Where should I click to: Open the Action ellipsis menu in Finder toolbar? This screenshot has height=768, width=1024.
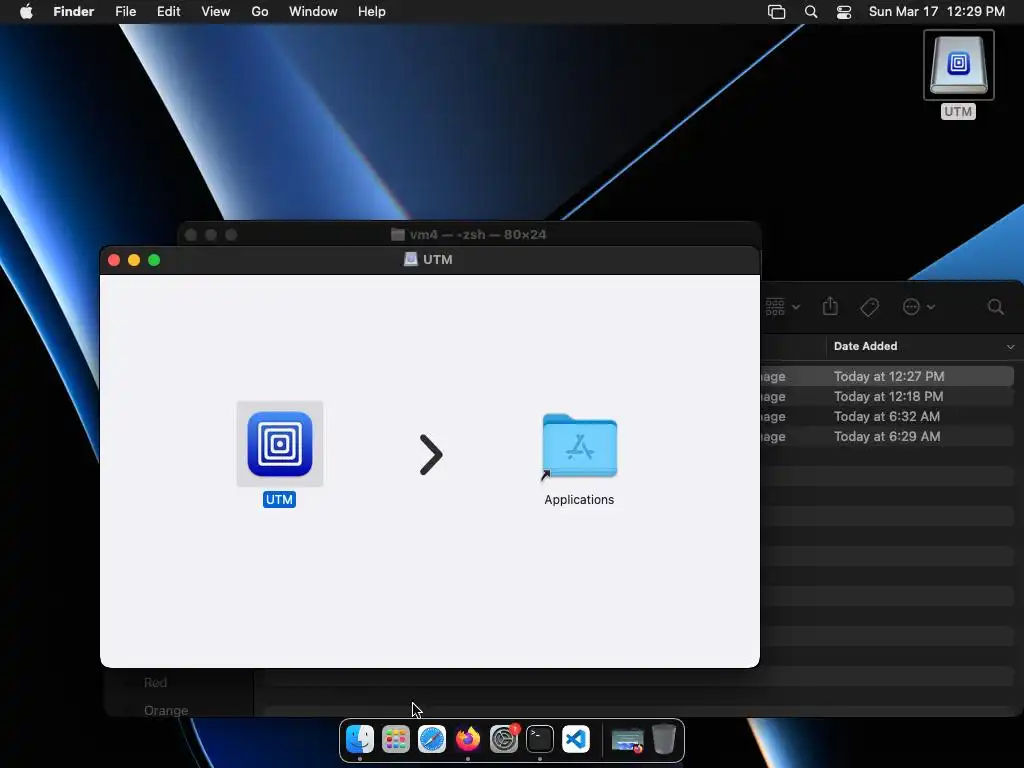[918, 306]
